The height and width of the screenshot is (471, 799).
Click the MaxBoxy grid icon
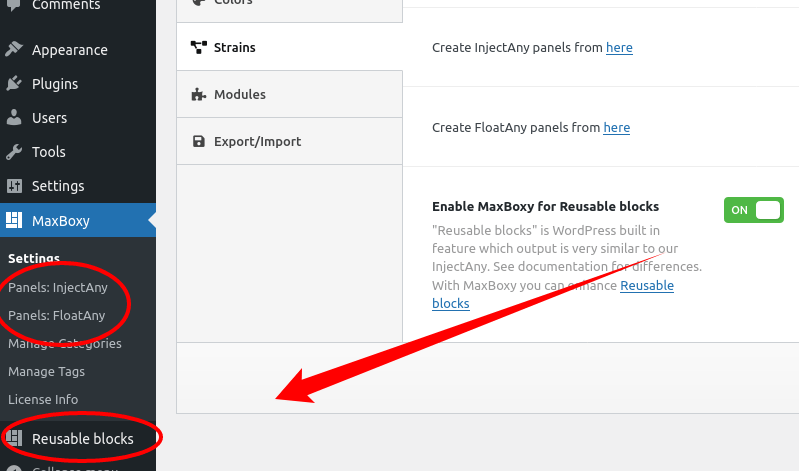point(14,220)
